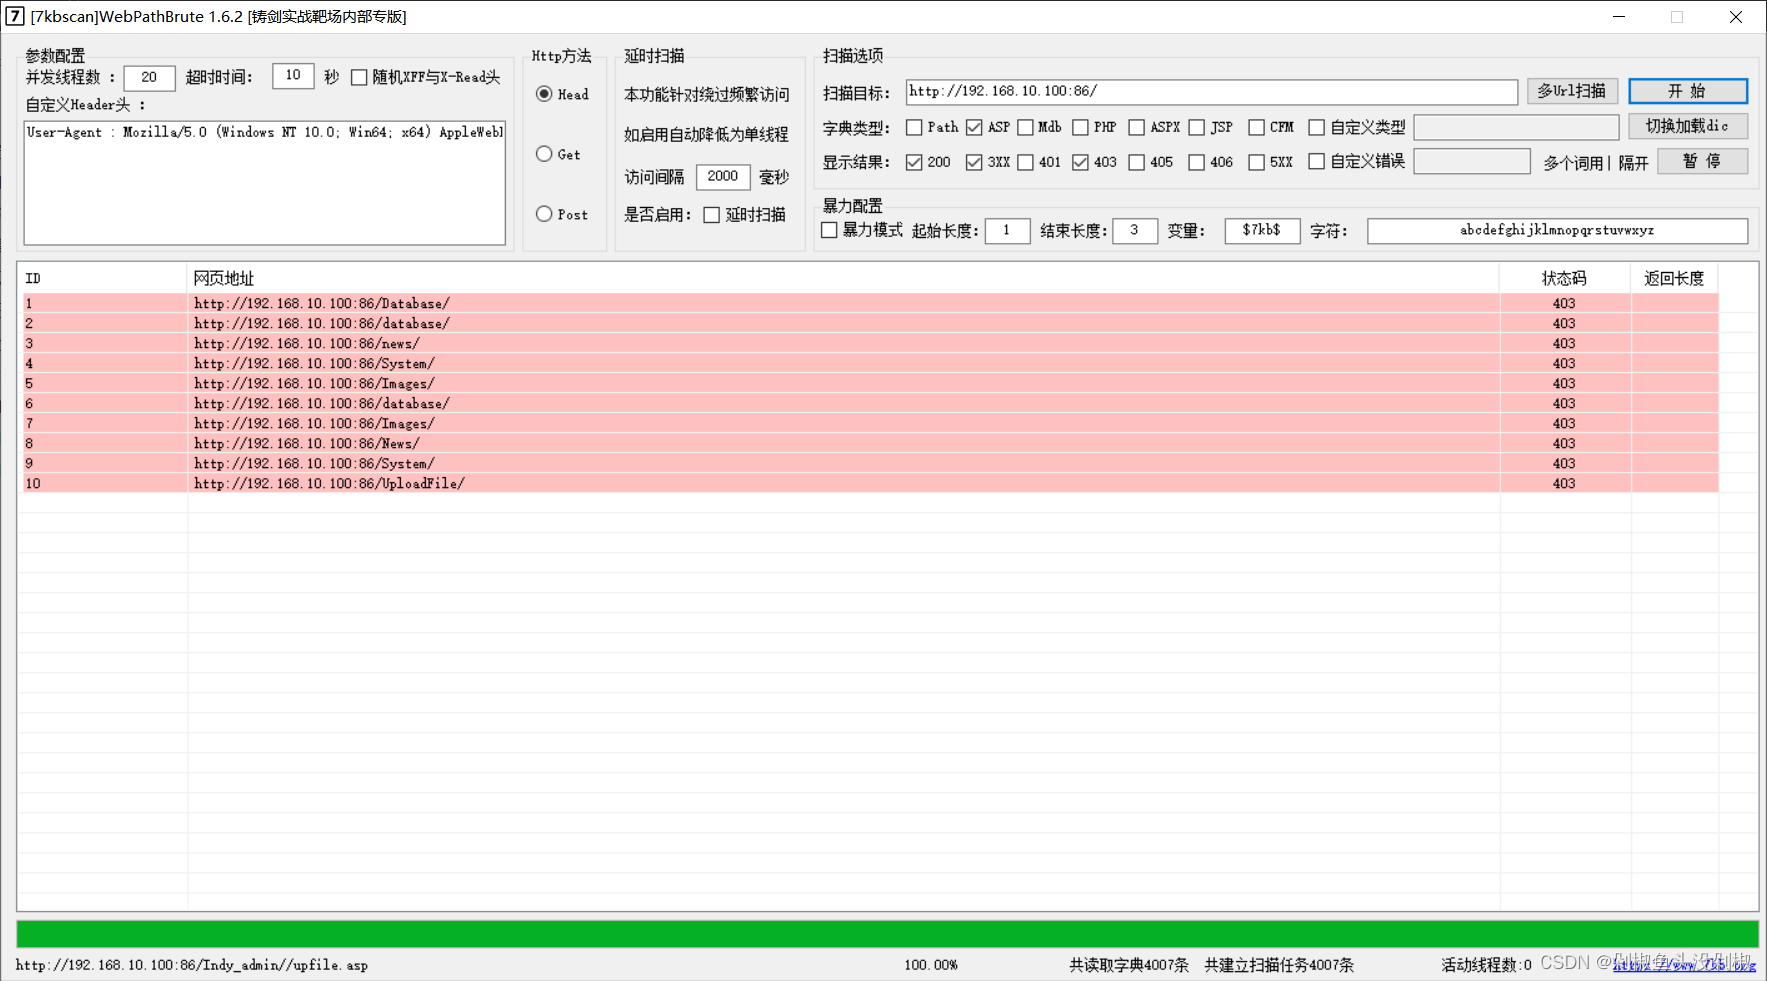Enable the 自定义类型 checkbox
1767x981 pixels.
click(1316, 127)
